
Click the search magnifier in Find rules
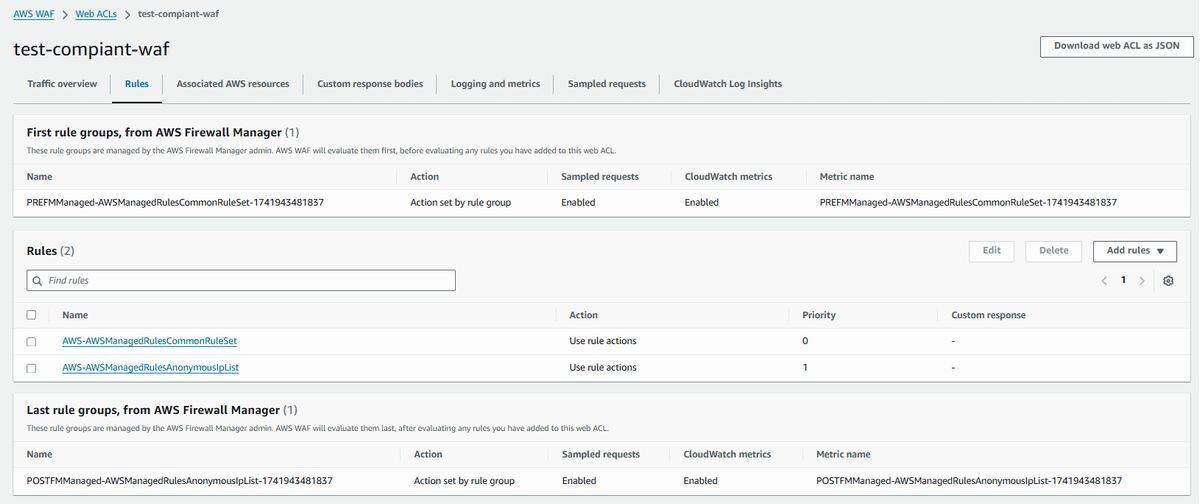(38, 281)
